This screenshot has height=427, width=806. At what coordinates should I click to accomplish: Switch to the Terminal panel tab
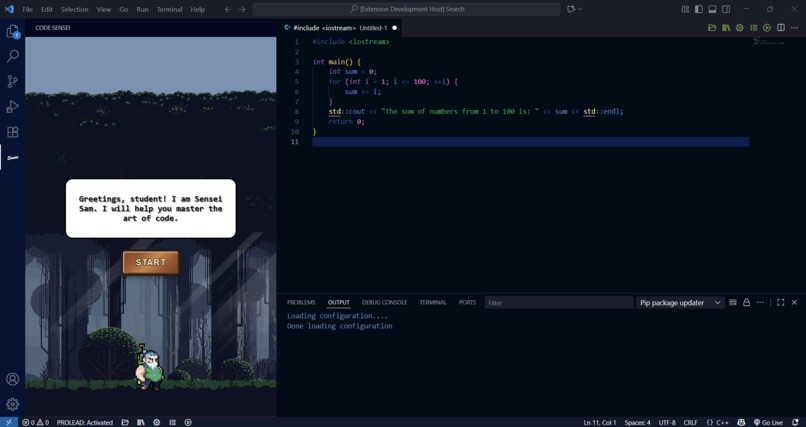(x=433, y=303)
